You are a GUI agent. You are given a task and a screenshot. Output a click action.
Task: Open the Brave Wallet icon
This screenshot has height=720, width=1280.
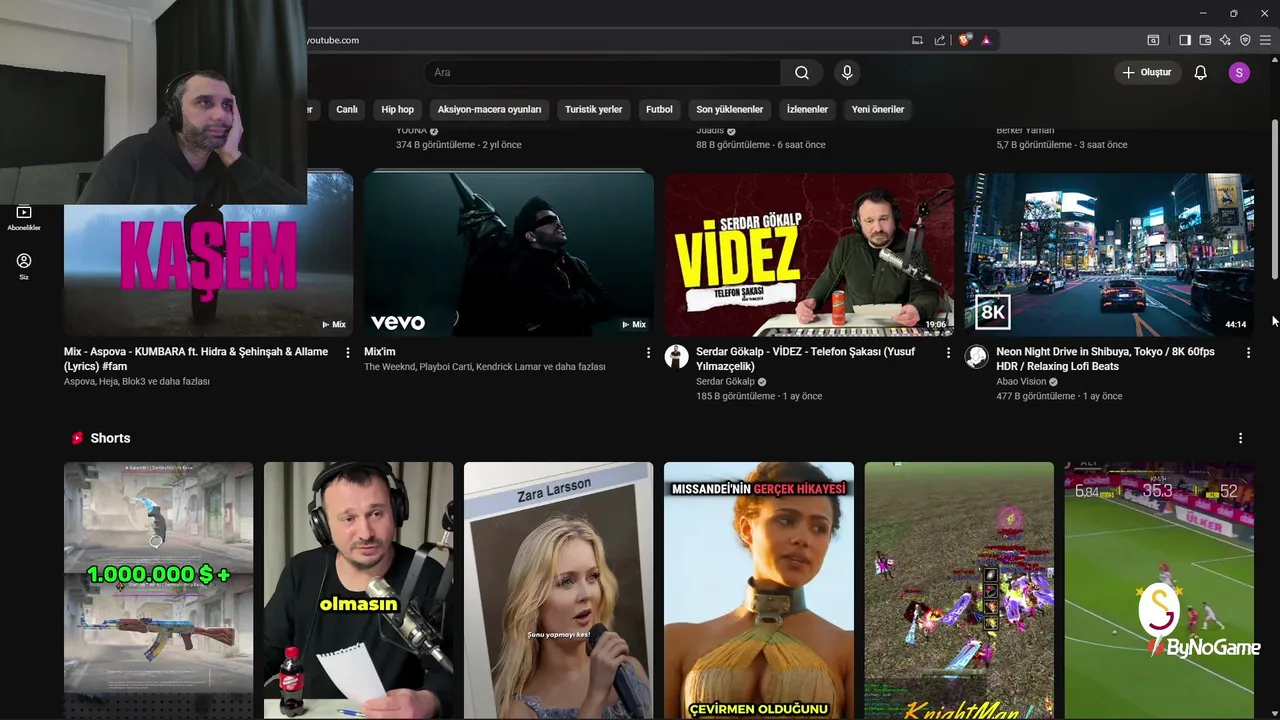pyautogui.click(x=1205, y=40)
